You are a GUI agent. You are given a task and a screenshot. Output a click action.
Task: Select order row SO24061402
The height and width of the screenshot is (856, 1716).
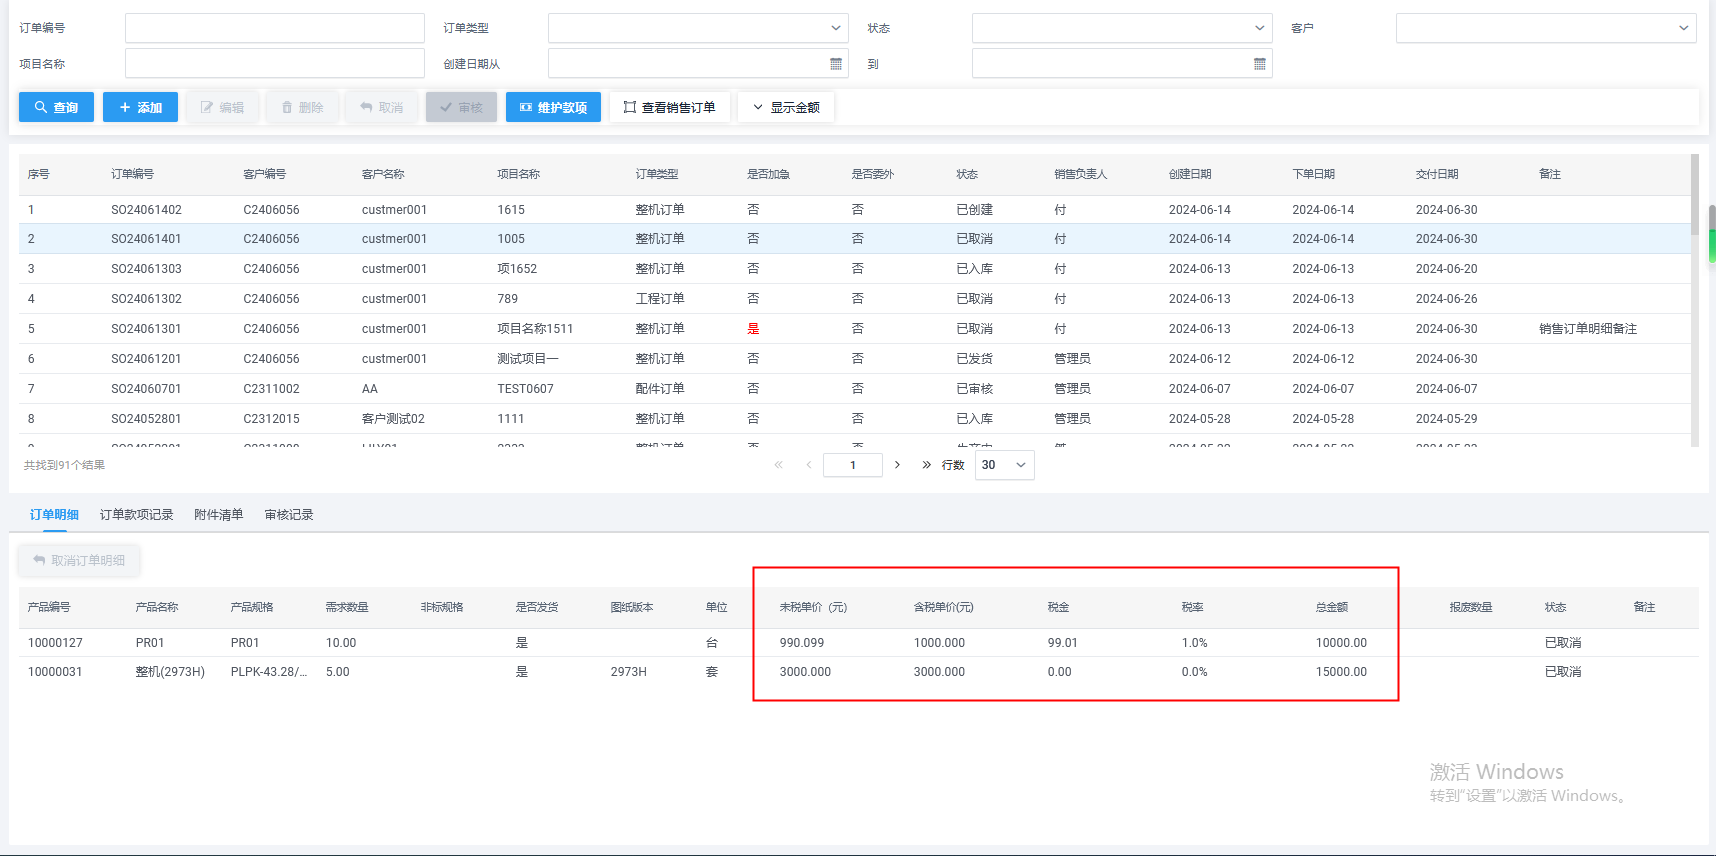pos(854,210)
